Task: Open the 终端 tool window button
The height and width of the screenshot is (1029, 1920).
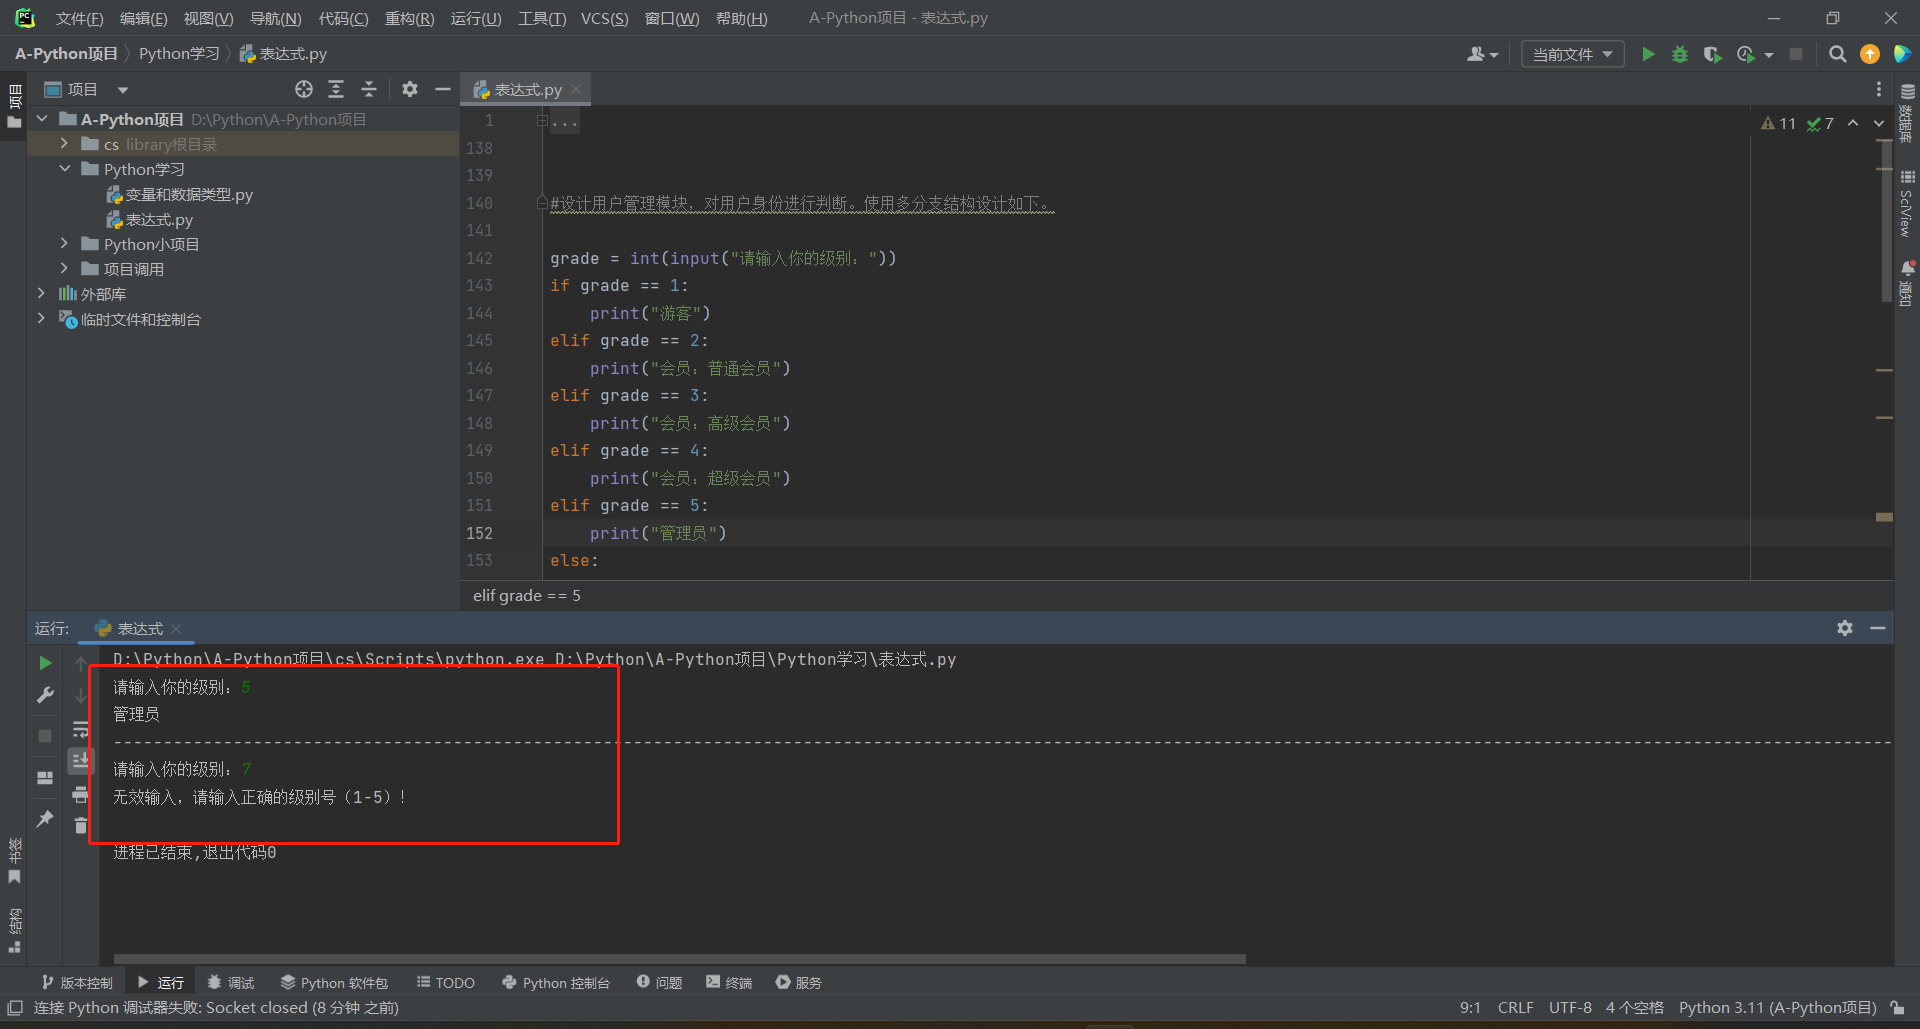Action: [729, 983]
